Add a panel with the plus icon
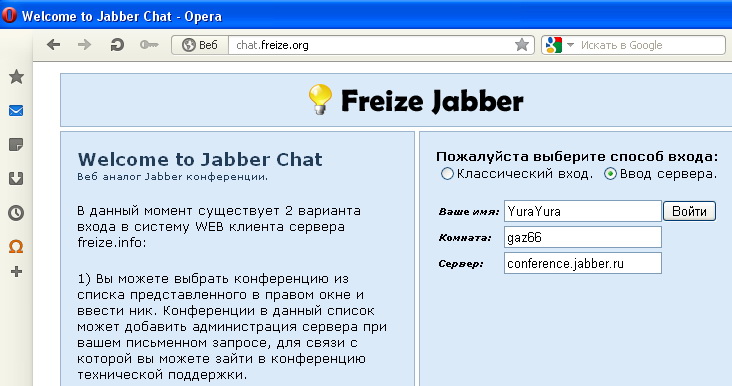 (x=16, y=271)
